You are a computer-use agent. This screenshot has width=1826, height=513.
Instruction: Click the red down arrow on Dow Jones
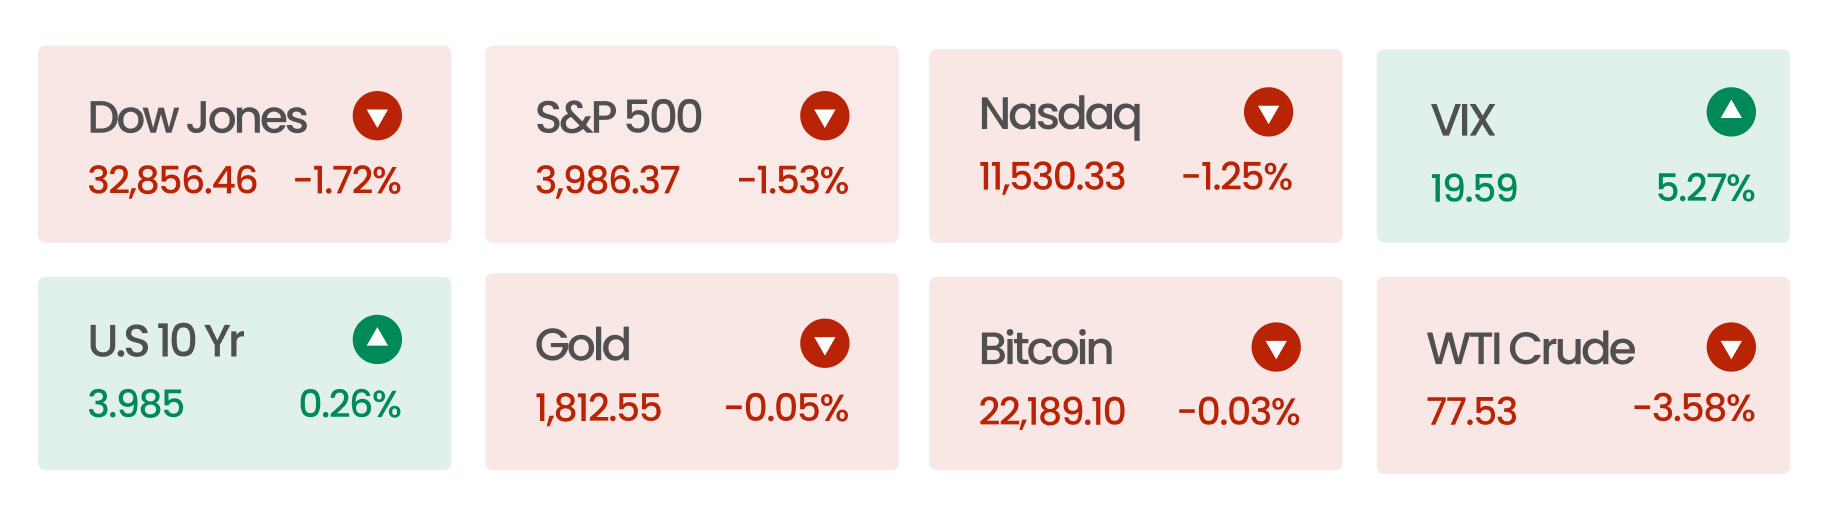(377, 116)
